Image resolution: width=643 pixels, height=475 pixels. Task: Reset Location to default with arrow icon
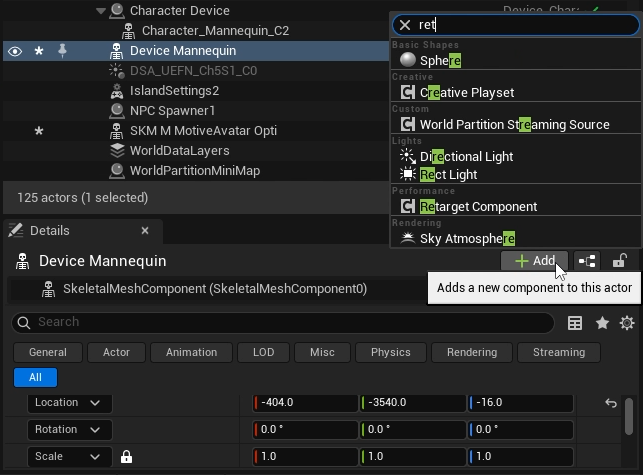(611, 403)
